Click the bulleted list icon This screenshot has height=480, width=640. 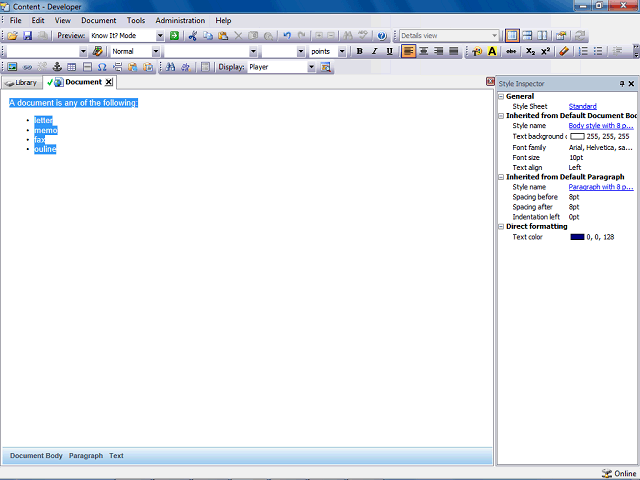598,51
